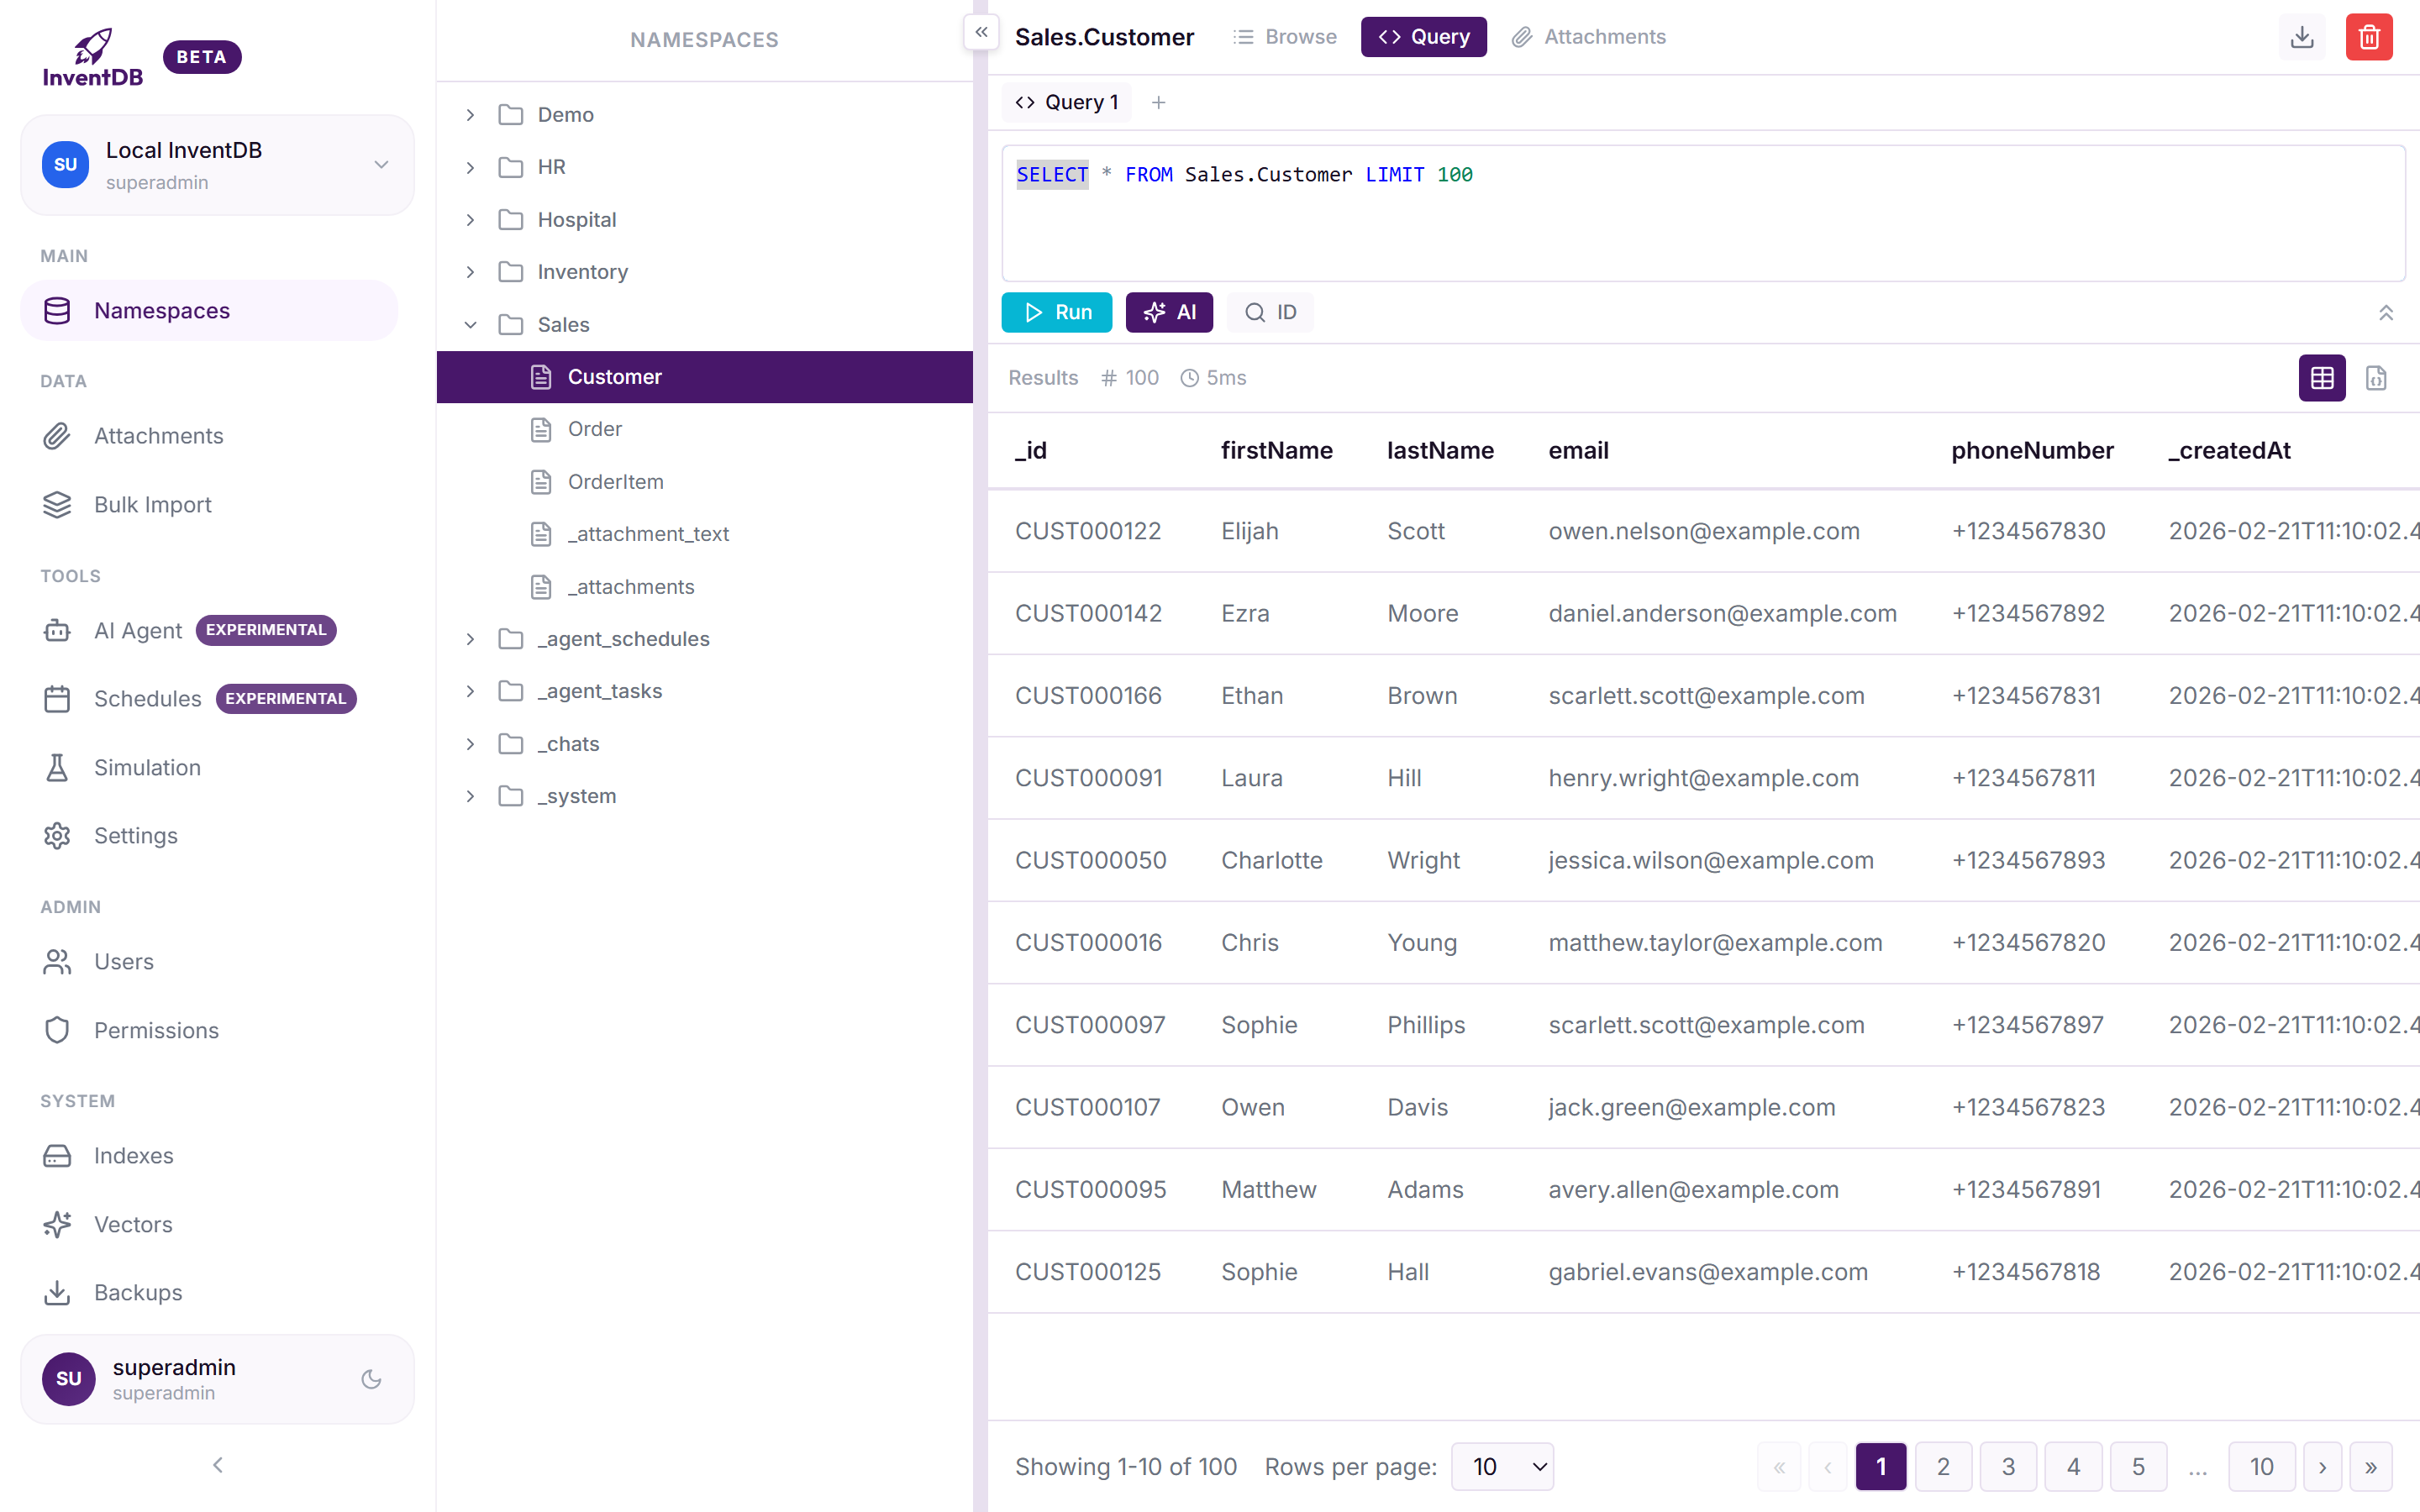
Task: Collapse the query editor section
Action: coord(2387,312)
